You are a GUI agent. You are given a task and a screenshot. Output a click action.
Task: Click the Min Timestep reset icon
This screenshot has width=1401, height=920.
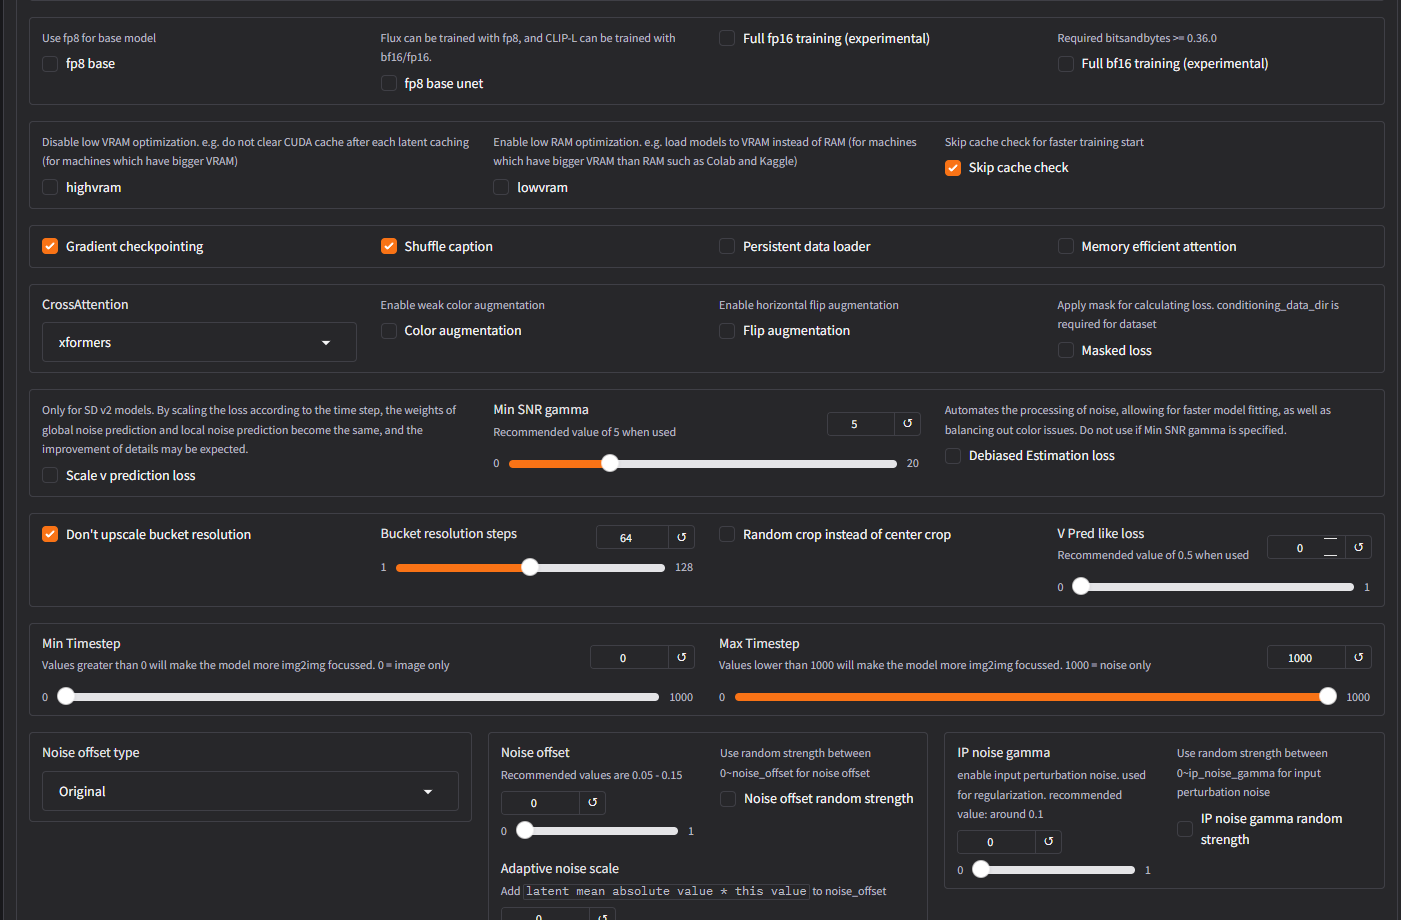pos(681,657)
